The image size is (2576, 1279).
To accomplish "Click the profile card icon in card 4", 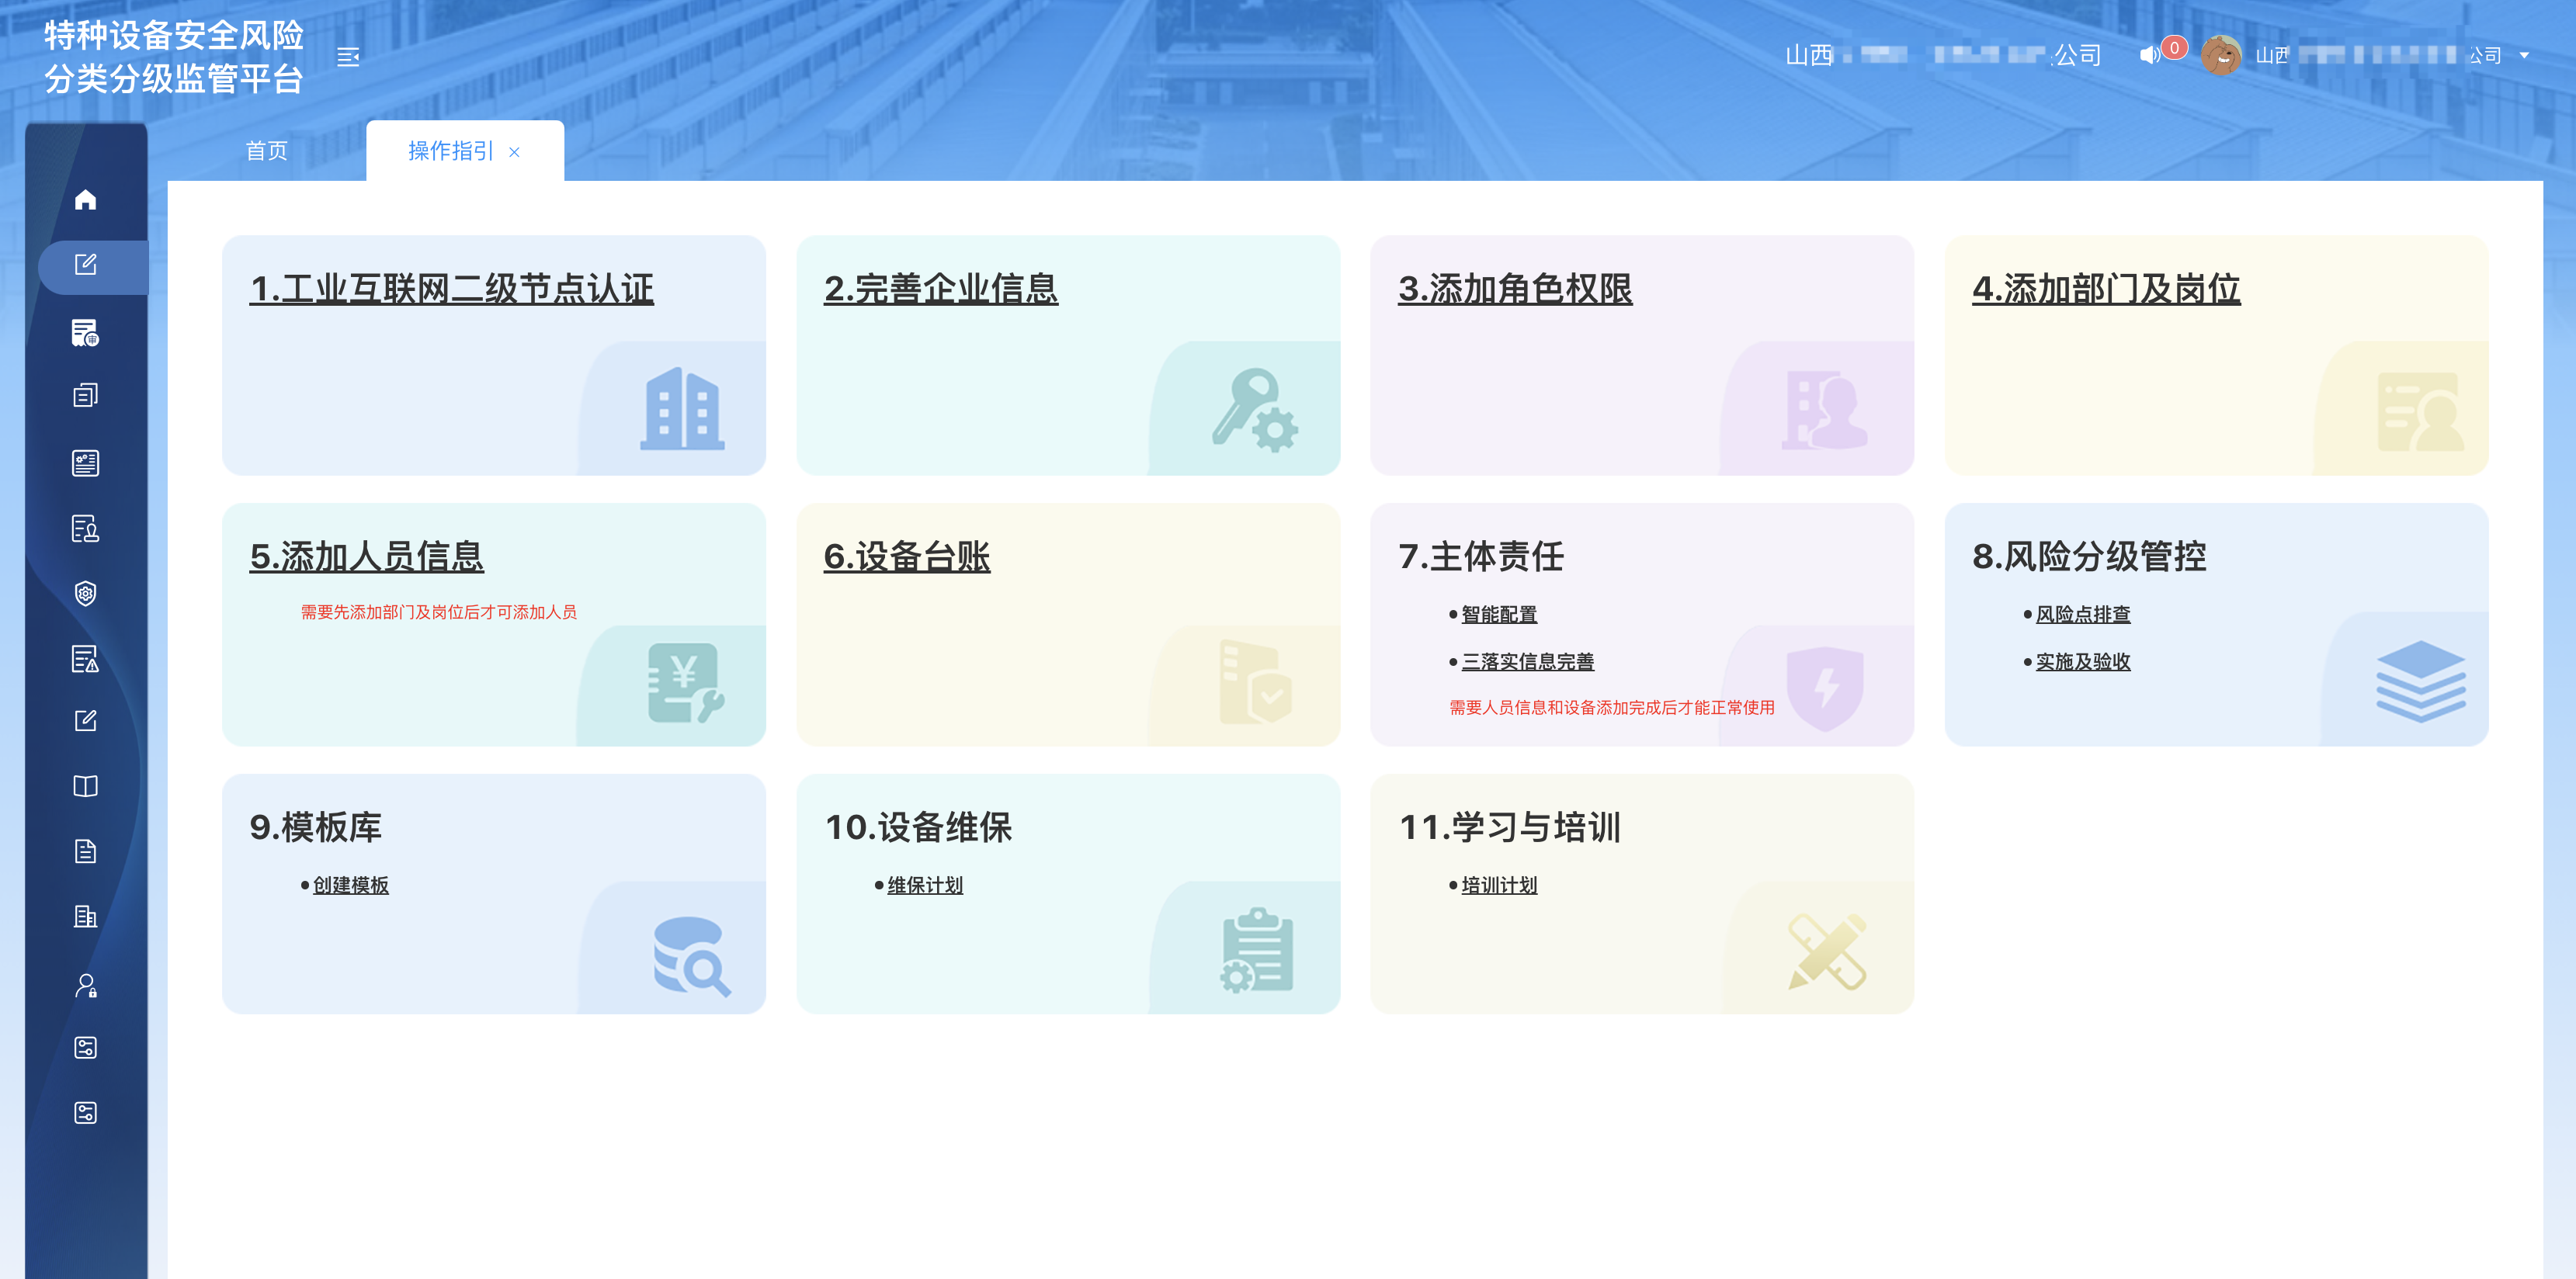I will pyautogui.click(x=2420, y=412).
